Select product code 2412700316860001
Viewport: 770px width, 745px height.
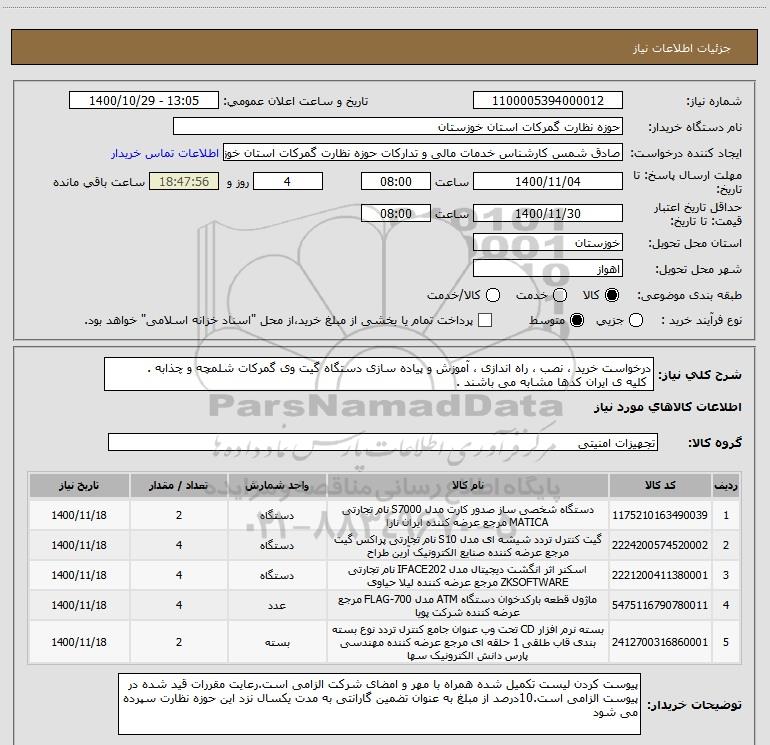[x=660, y=642]
